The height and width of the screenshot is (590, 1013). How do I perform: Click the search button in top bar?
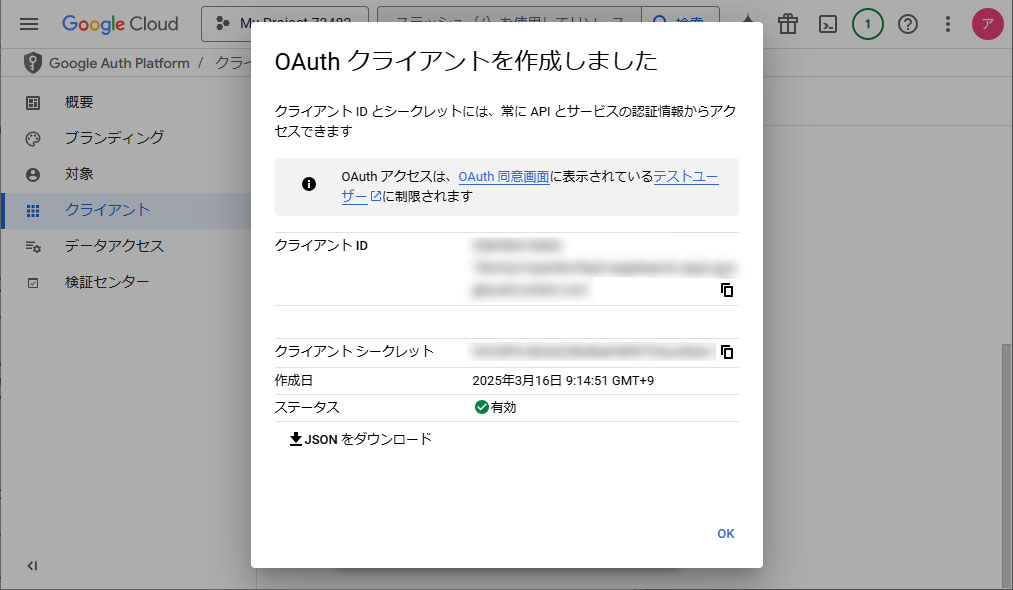tap(680, 24)
